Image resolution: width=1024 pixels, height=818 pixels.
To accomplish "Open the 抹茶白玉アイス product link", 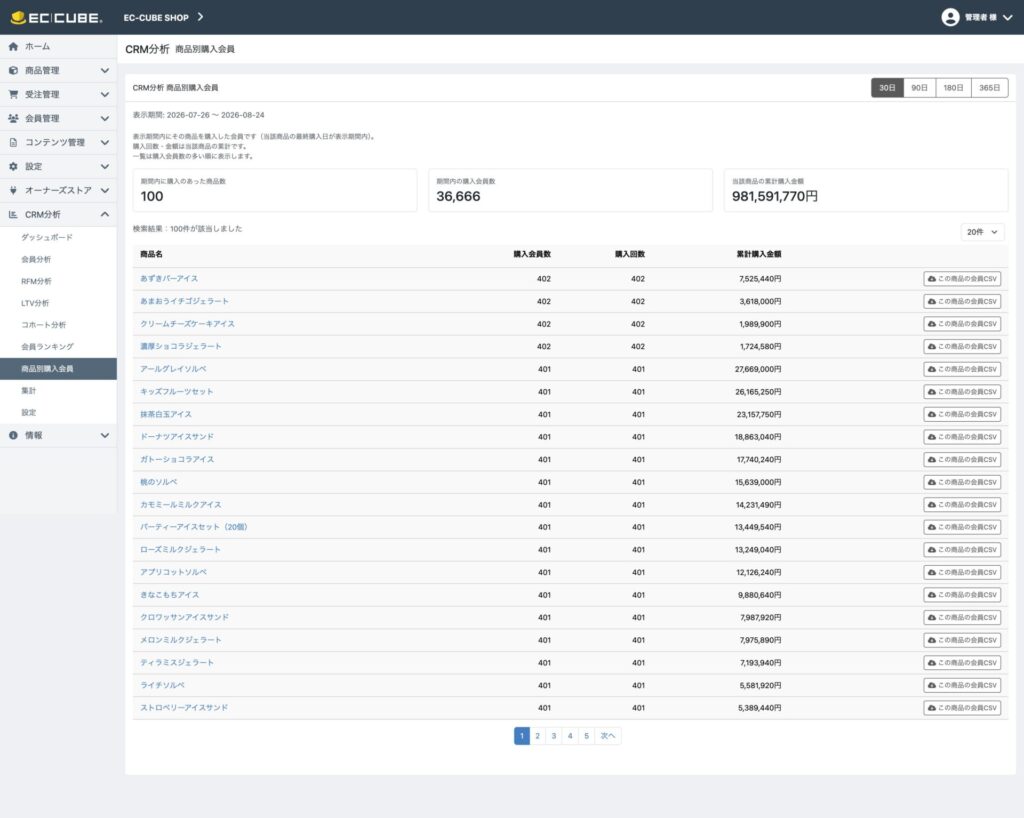I will [165, 414].
